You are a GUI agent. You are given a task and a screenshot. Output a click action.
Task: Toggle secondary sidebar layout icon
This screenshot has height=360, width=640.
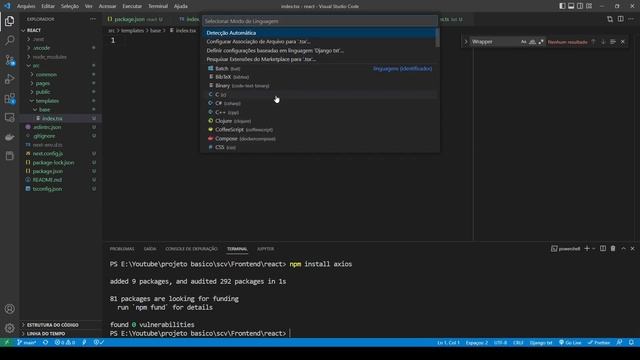pos(580,6)
